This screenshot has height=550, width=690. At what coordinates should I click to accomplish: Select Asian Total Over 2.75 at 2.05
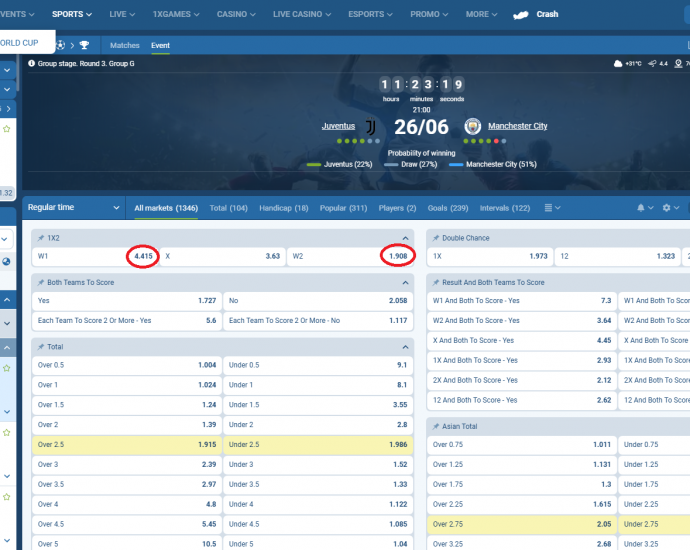click(x=522, y=524)
